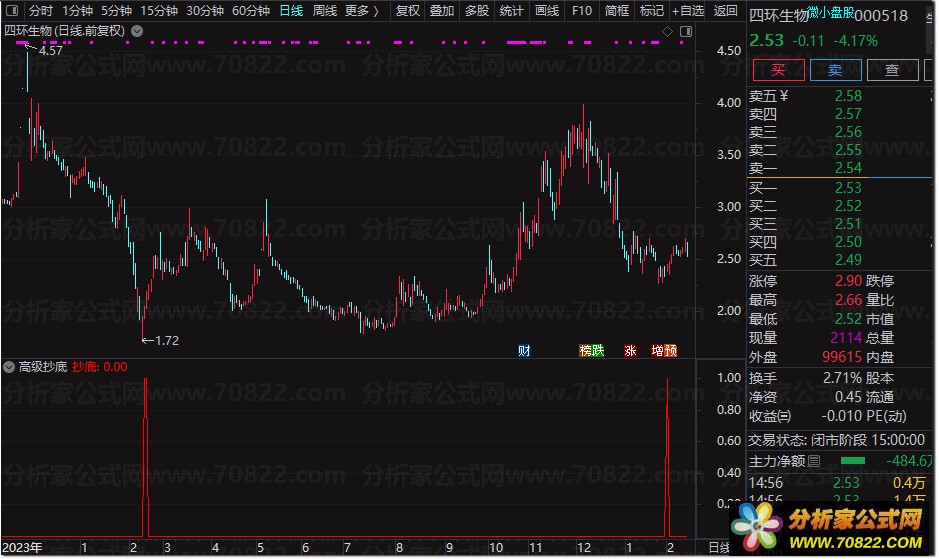Click the 日线 label at axis end
This screenshot has width=939, height=559.
[x=719, y=548]
